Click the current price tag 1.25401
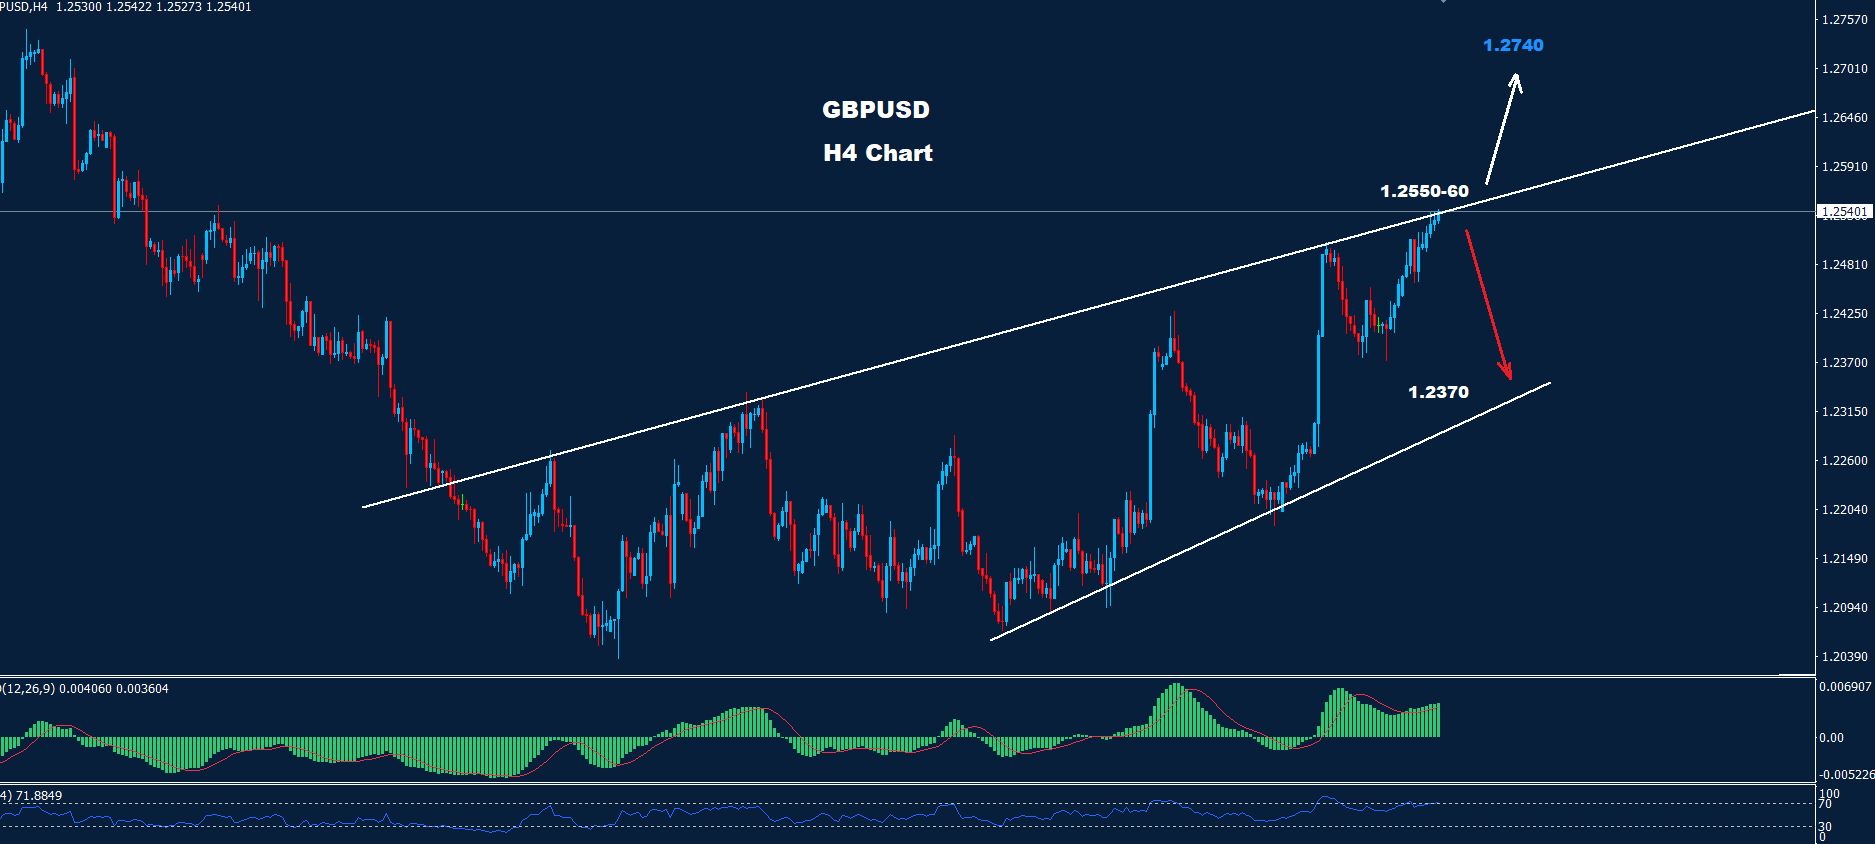 tap(1843, 212)
